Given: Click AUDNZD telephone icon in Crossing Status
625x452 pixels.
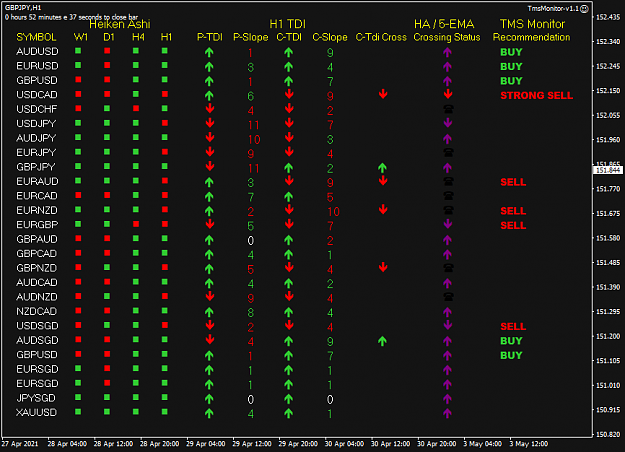Looking at the screenshot, I should pos(448,297).
